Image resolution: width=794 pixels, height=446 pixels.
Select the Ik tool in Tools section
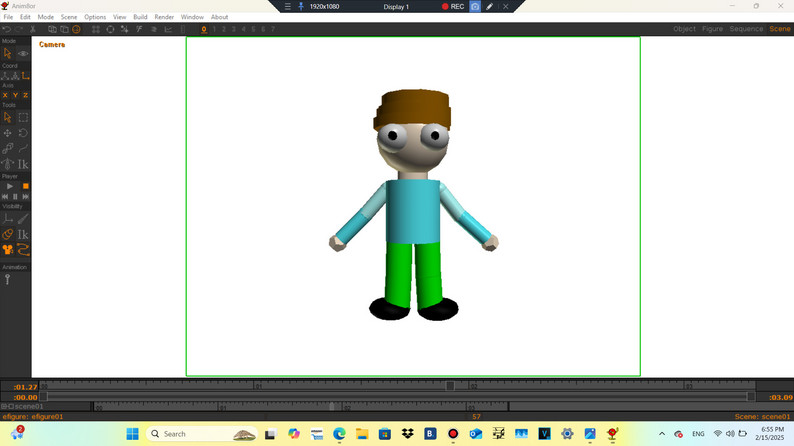tap(23, 164)
